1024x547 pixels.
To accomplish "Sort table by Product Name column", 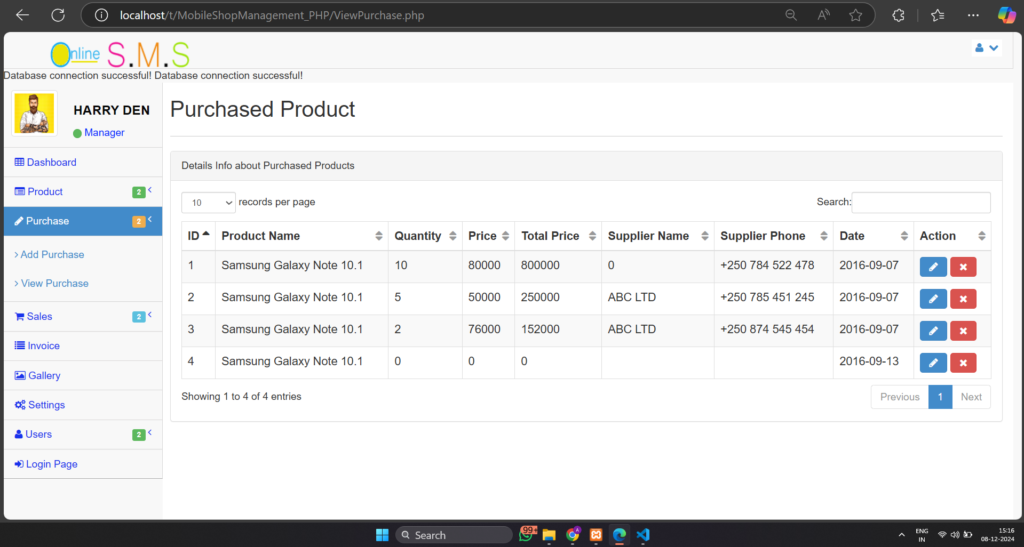I will coord(301,236).
